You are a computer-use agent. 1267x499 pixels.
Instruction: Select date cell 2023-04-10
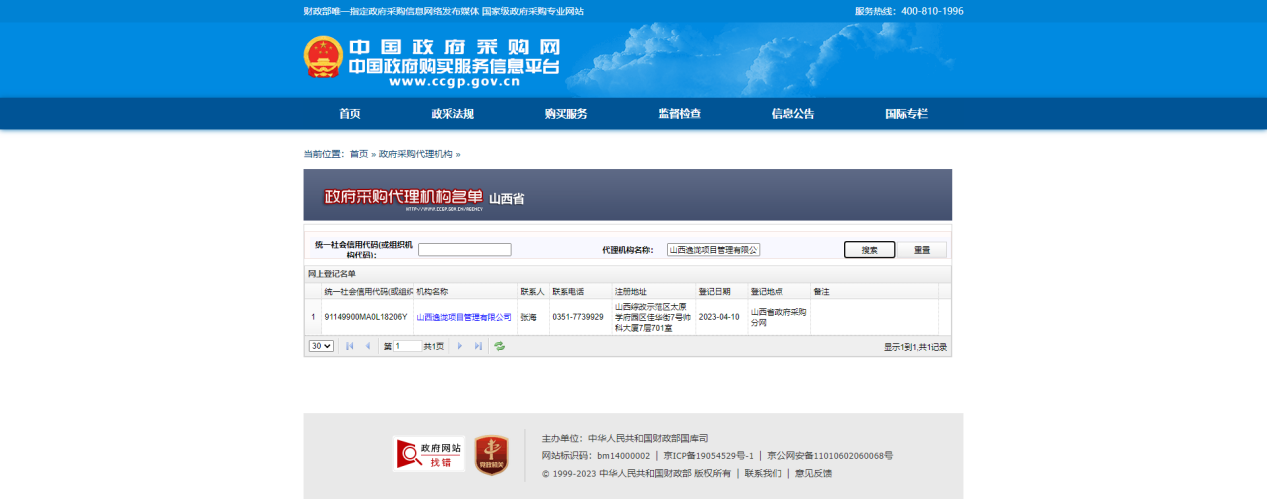718,317
